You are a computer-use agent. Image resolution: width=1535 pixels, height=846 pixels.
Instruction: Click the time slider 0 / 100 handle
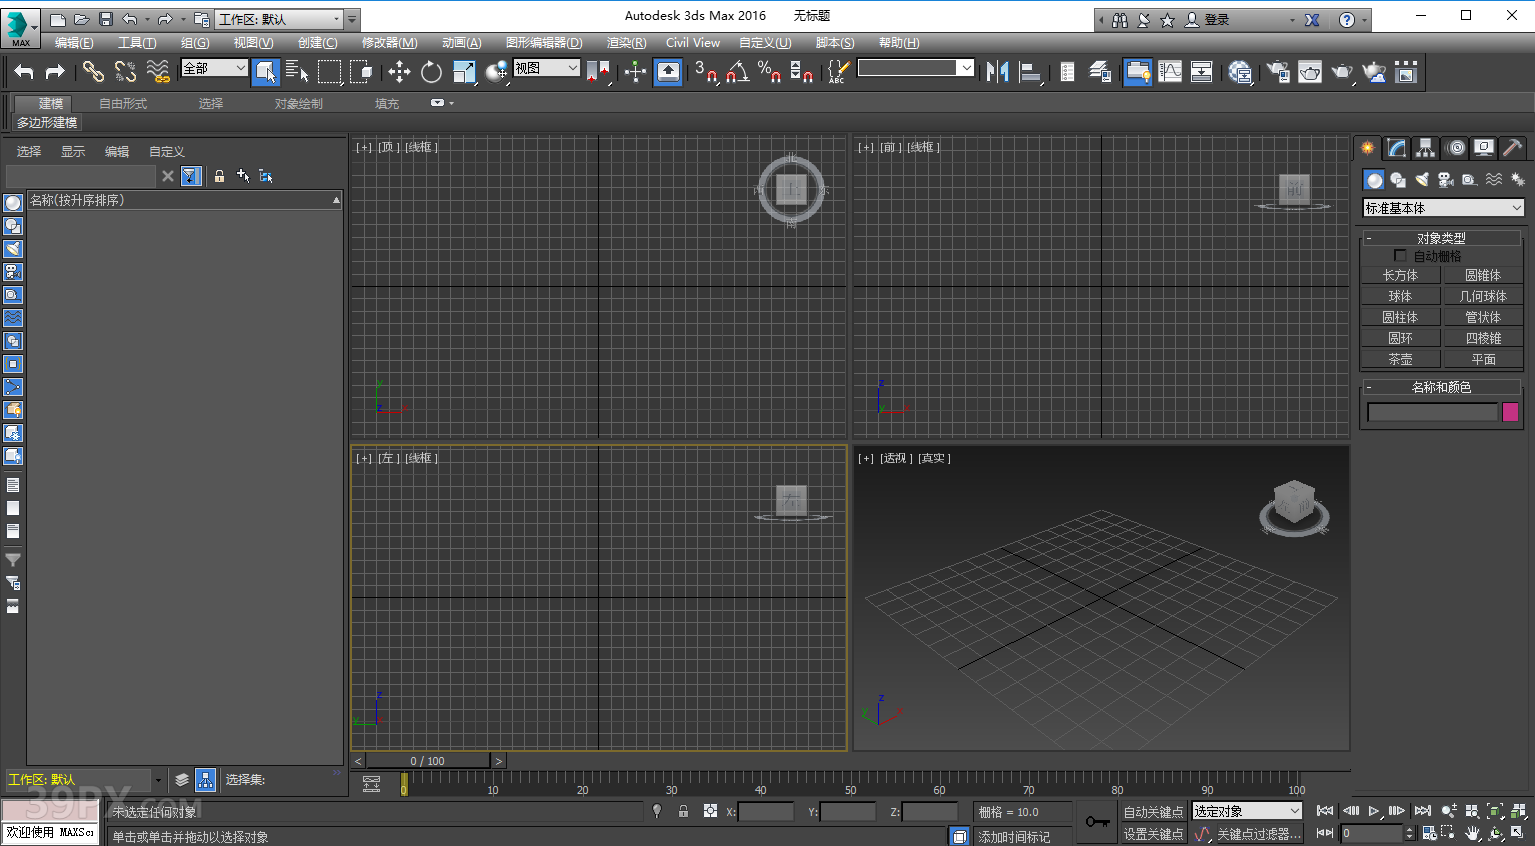(428, 761)
